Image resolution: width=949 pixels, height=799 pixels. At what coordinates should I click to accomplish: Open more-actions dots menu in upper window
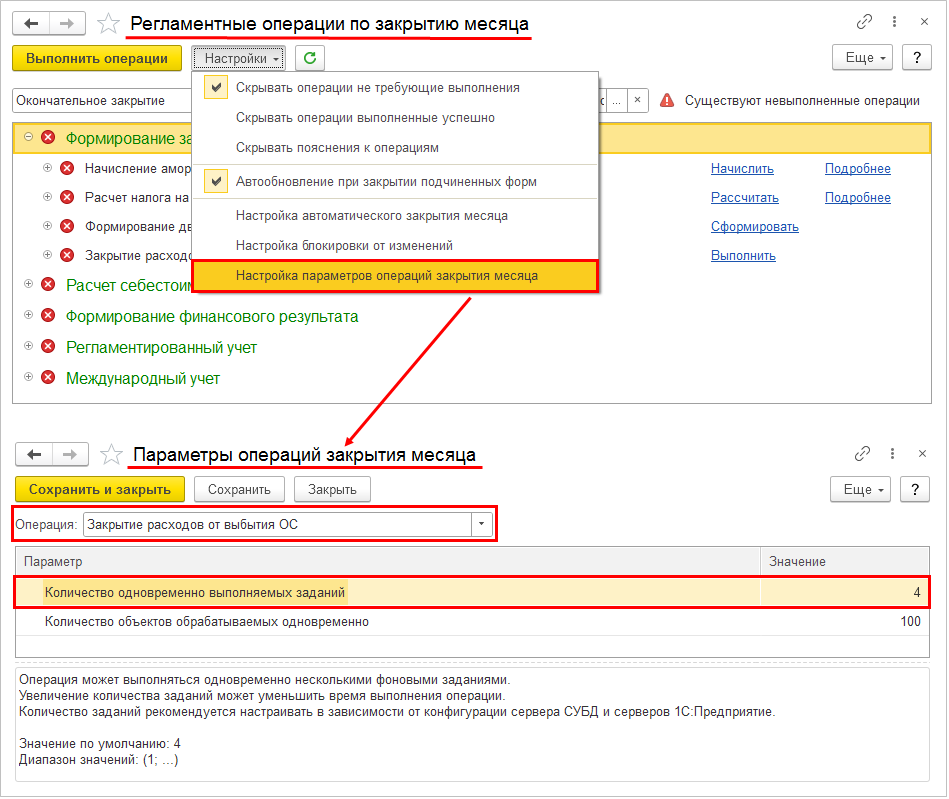pos(895,22)
